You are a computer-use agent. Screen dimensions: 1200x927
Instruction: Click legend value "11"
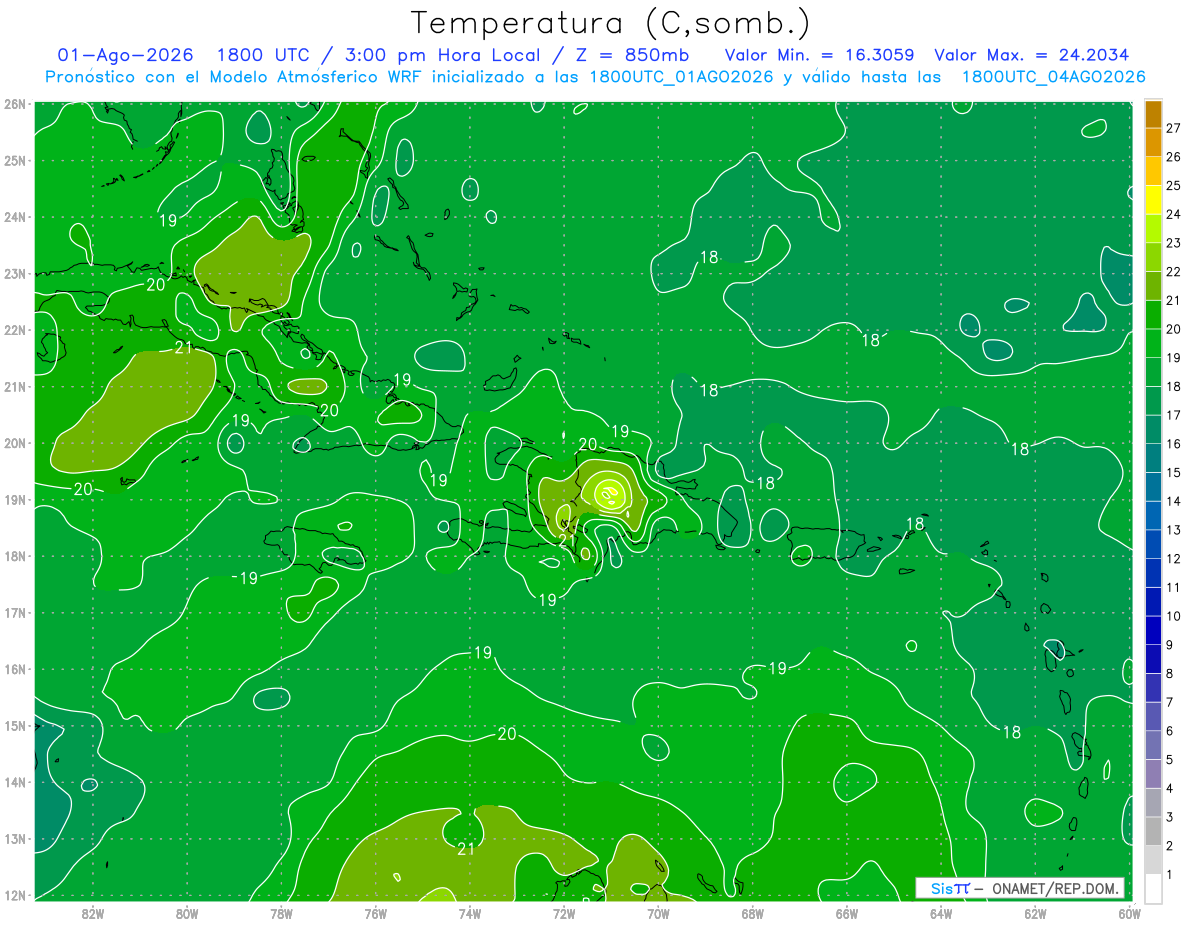point(1173,587)
